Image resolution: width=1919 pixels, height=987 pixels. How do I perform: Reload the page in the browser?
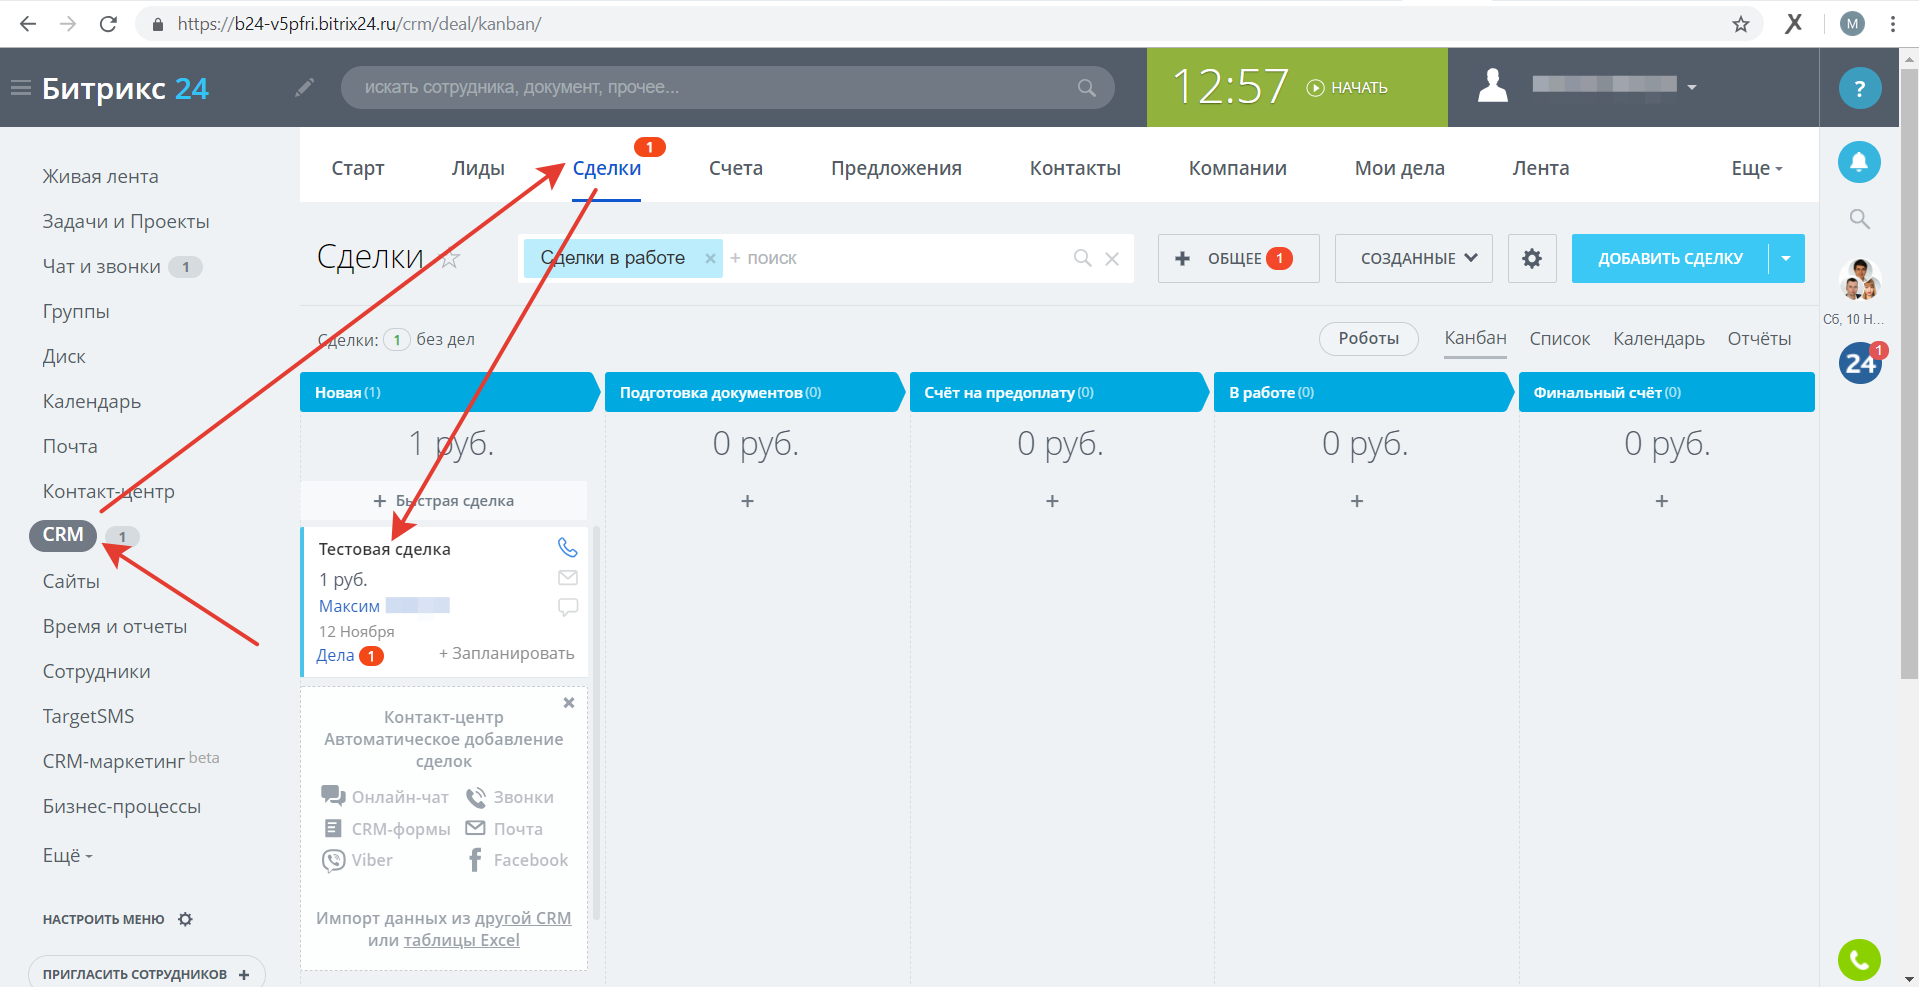pyautogui.click(x=108, y=24)
